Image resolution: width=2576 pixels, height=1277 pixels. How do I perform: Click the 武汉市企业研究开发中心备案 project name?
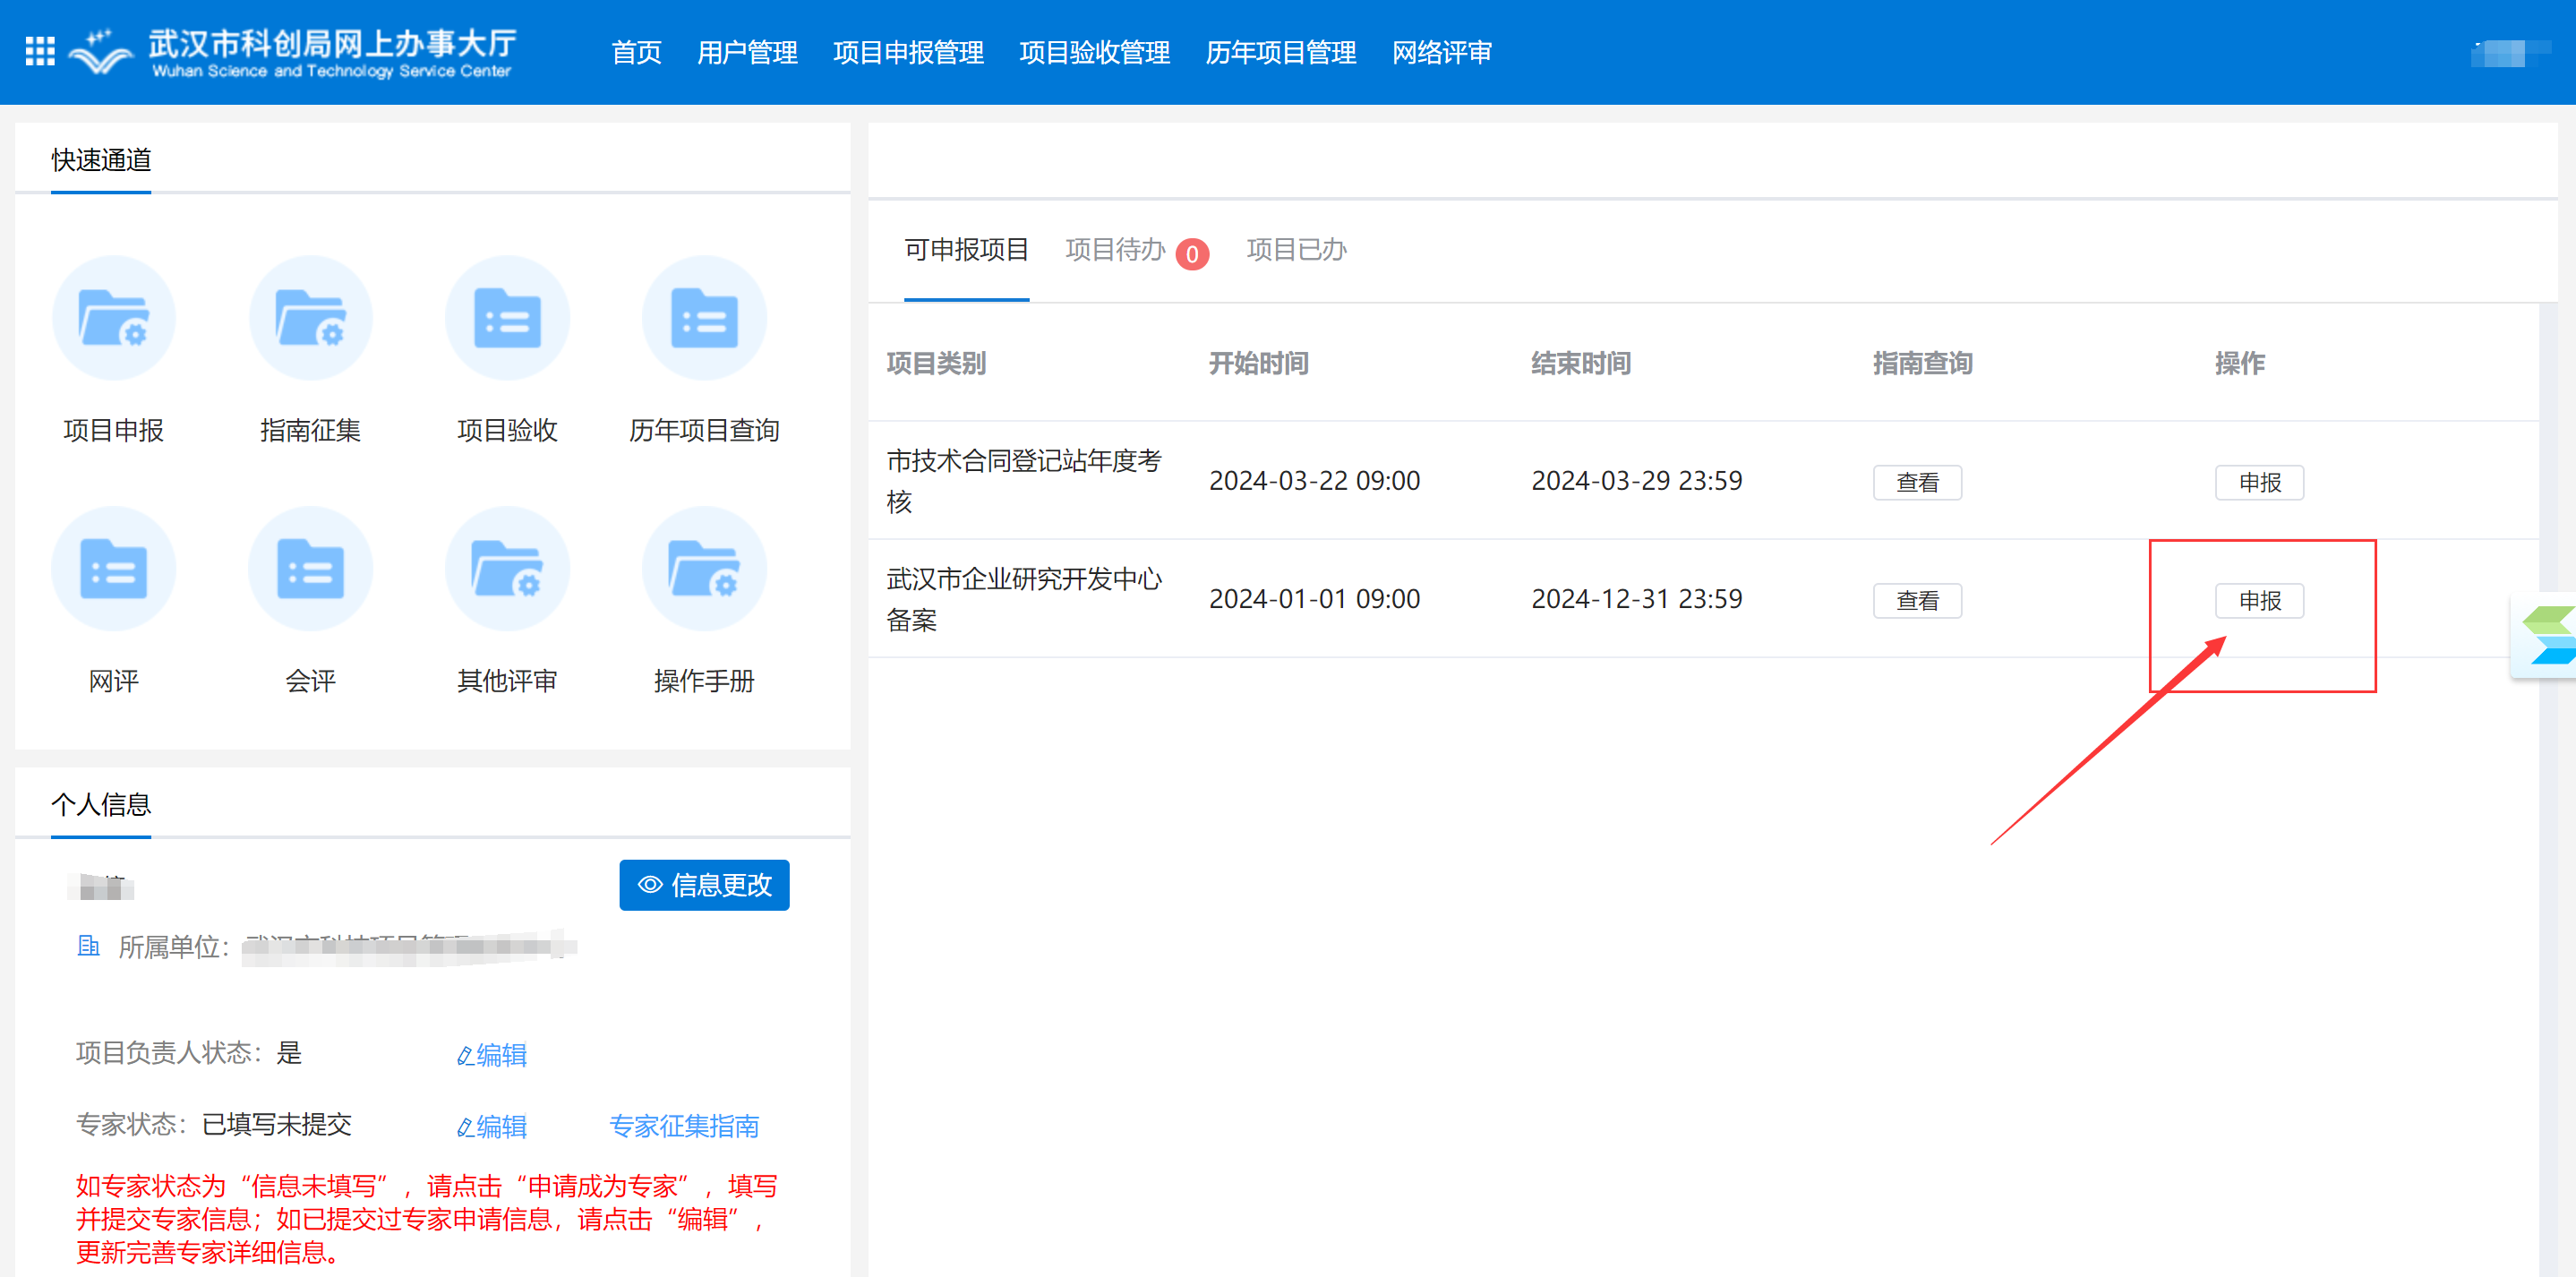(1024, 599)
